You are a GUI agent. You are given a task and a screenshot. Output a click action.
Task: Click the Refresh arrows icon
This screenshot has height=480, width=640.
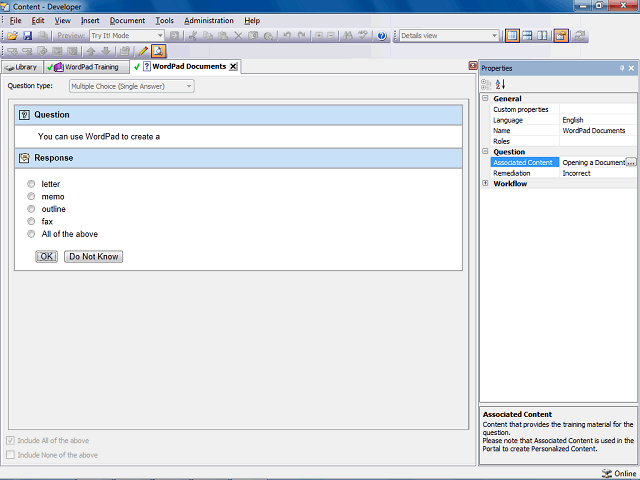[580, 36]
